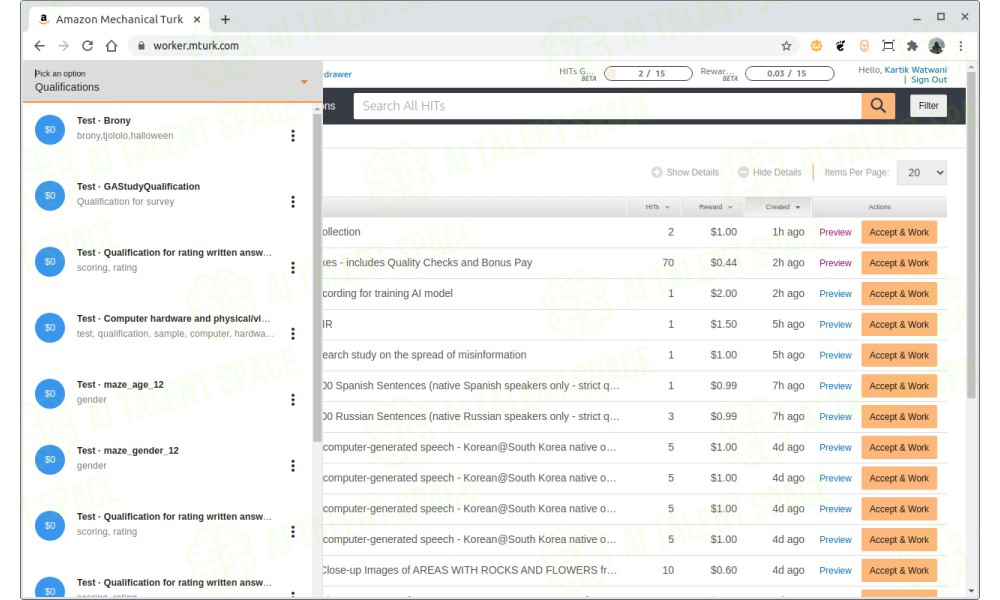Click the orange circular extension icon
Viewport: 1000px width, 600px height.
pos(816,46)
